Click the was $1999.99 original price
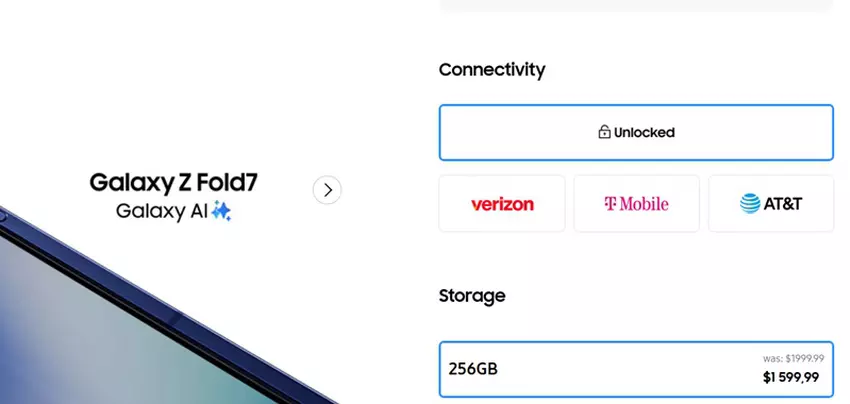 [x=791, y=356]
